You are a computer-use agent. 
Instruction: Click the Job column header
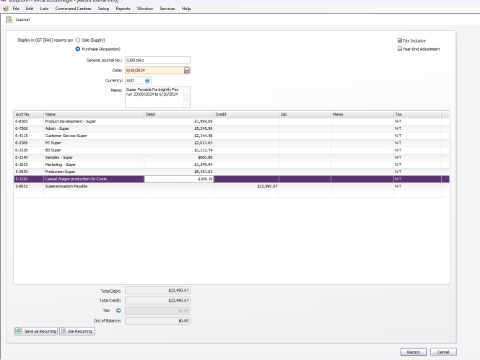tap(305, 114)
